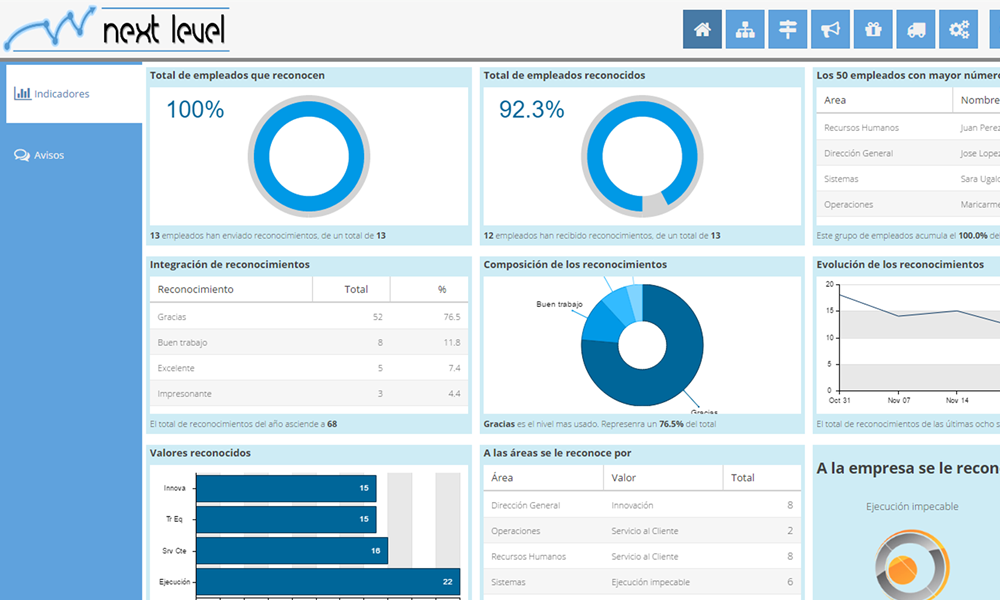The width and height of the screenshot is (1000, 600).
Task: Select the Indicadores sidebar tab
Action: click(74, 94)
